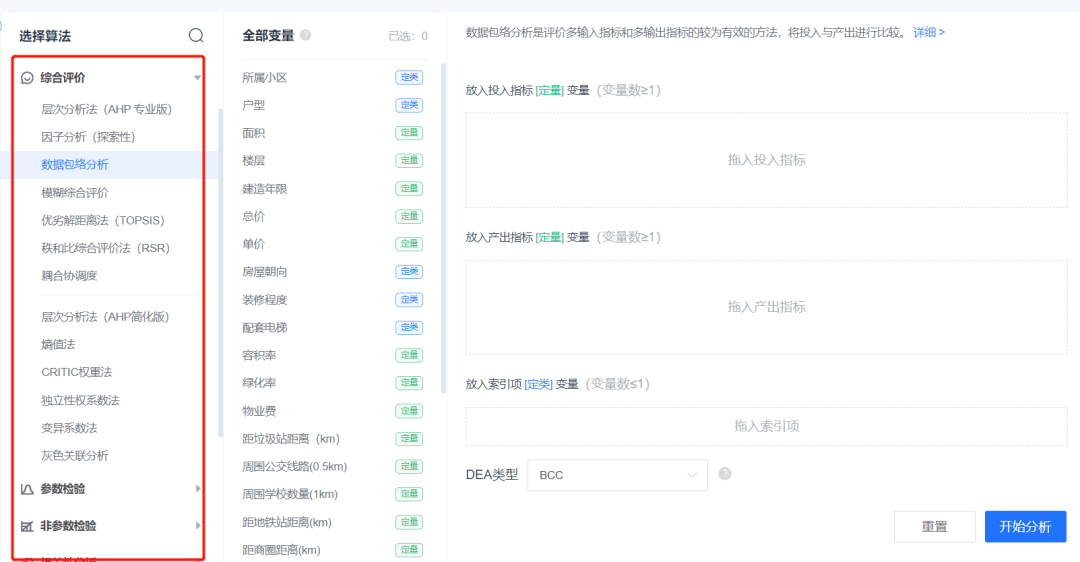
Task: Click the 重置 button
Action: tap(935, 526)
